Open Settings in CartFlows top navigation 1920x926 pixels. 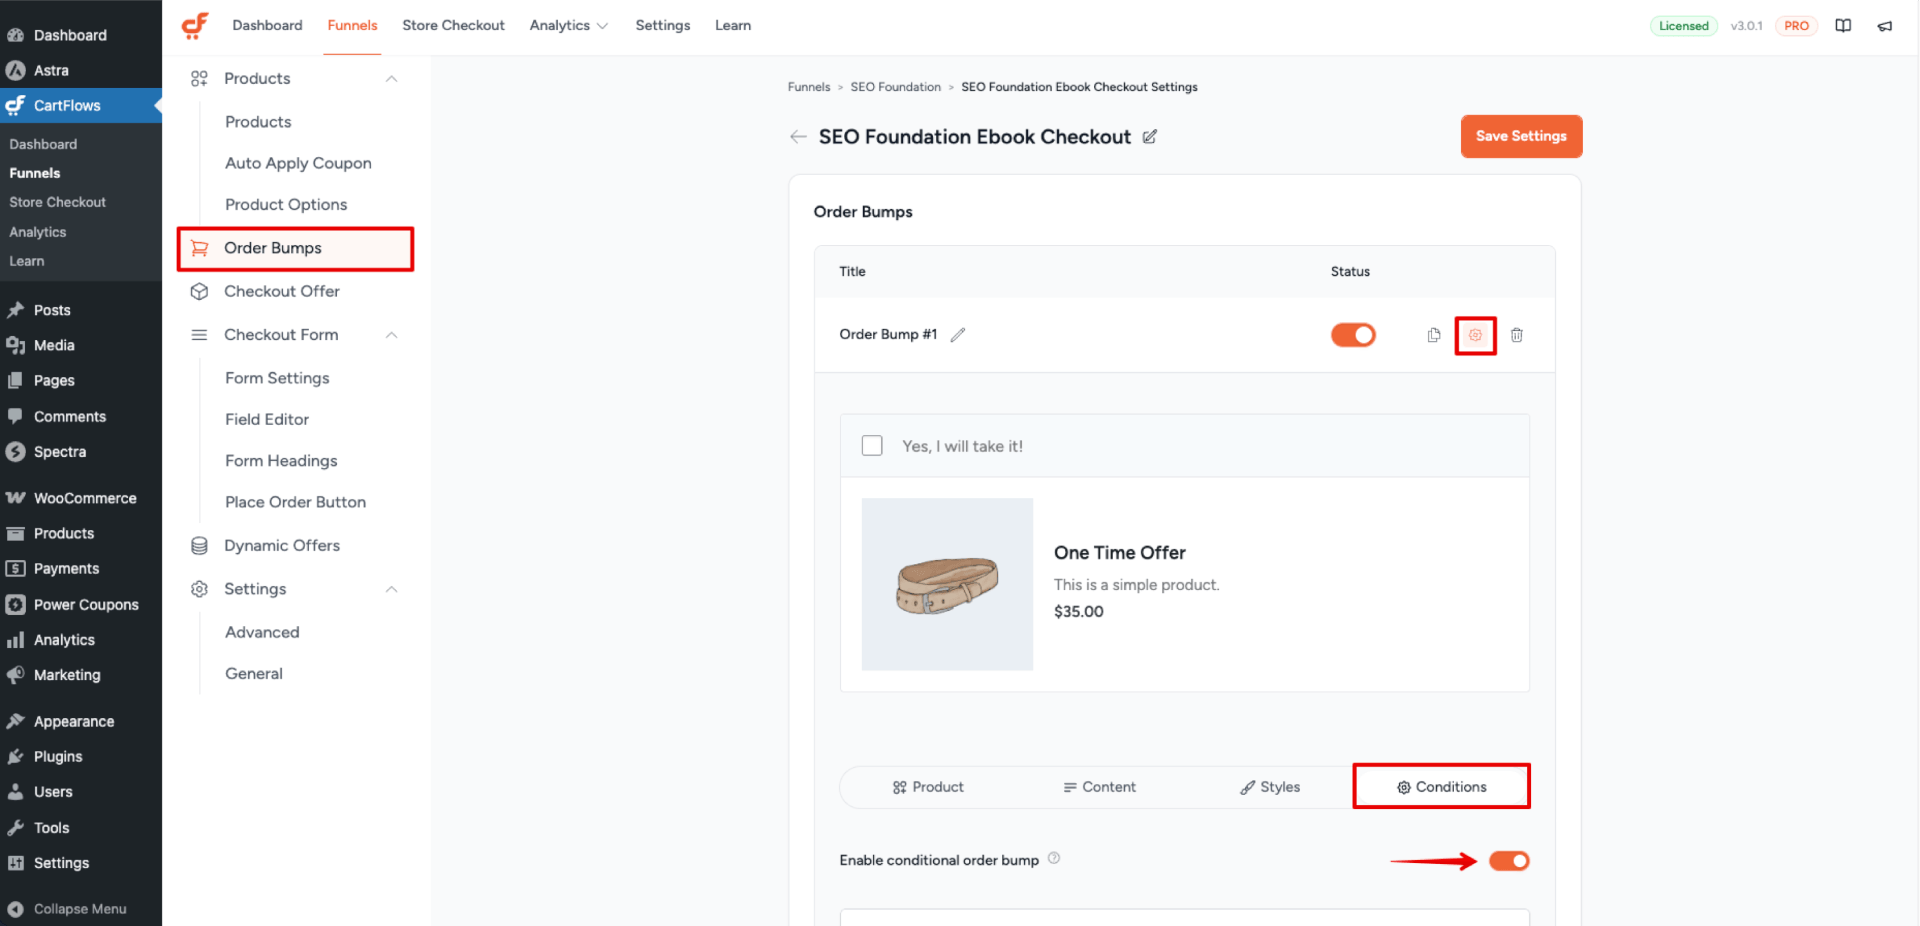[x=663, y=25]
